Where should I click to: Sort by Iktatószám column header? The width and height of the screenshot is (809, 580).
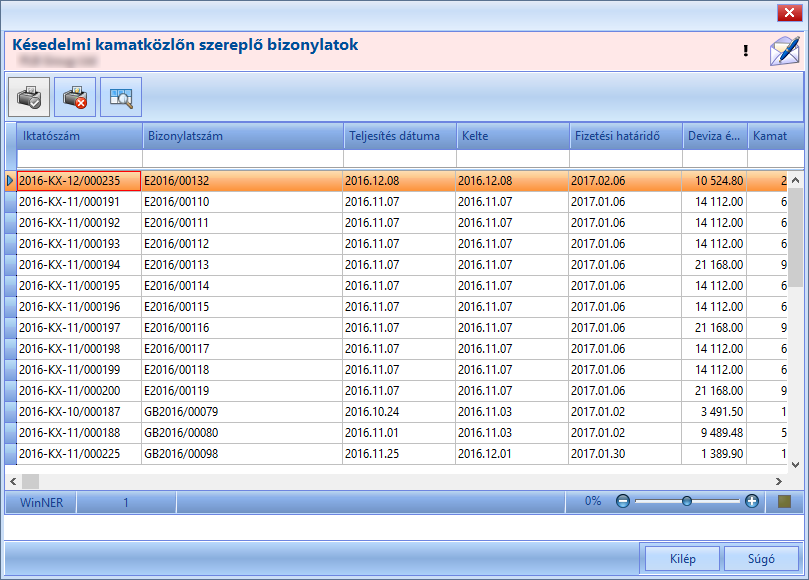click(x=79, y=136)
